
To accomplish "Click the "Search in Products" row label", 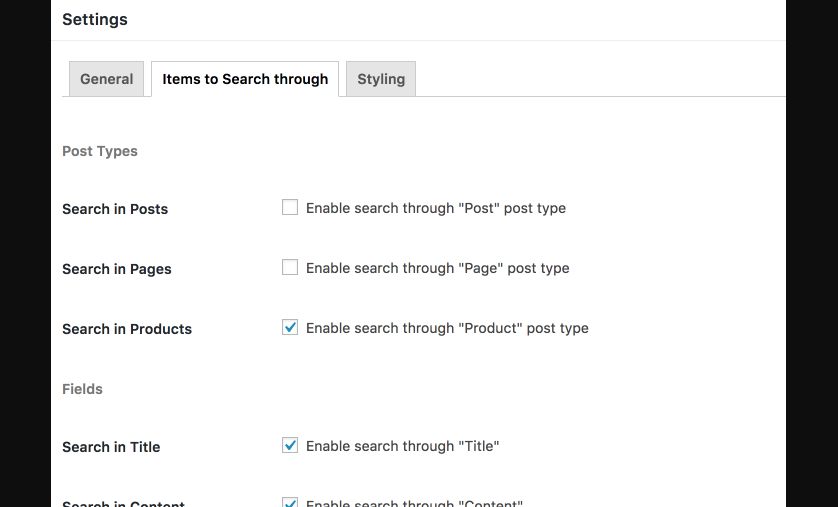I will click(127, 329).
